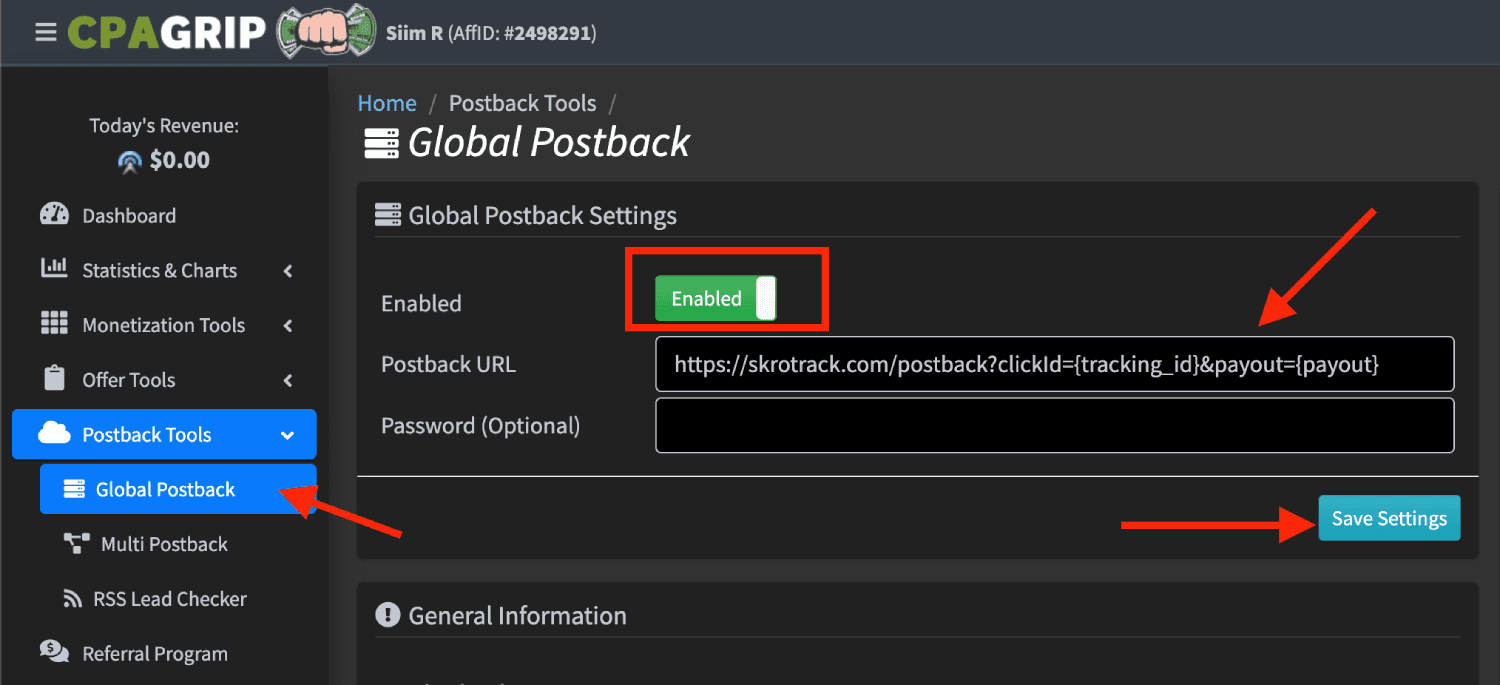This screenshot has width=1500, height=685.
Task: Click the CPAGRIP logo
Action: (167, 32)
